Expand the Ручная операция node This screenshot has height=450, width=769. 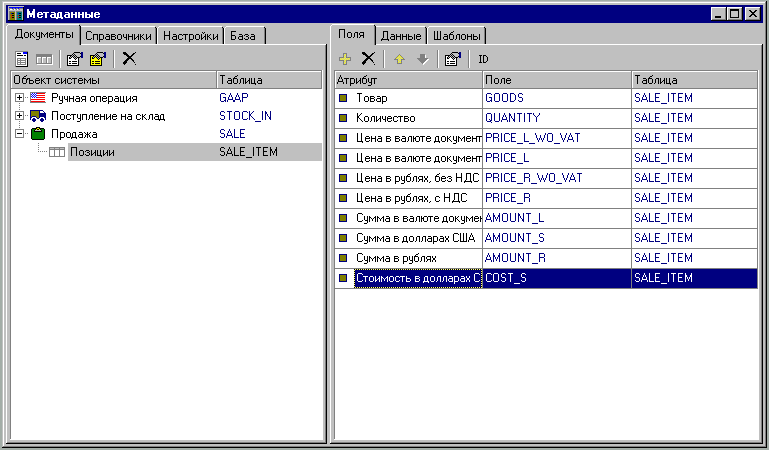(x=19, y=98)
